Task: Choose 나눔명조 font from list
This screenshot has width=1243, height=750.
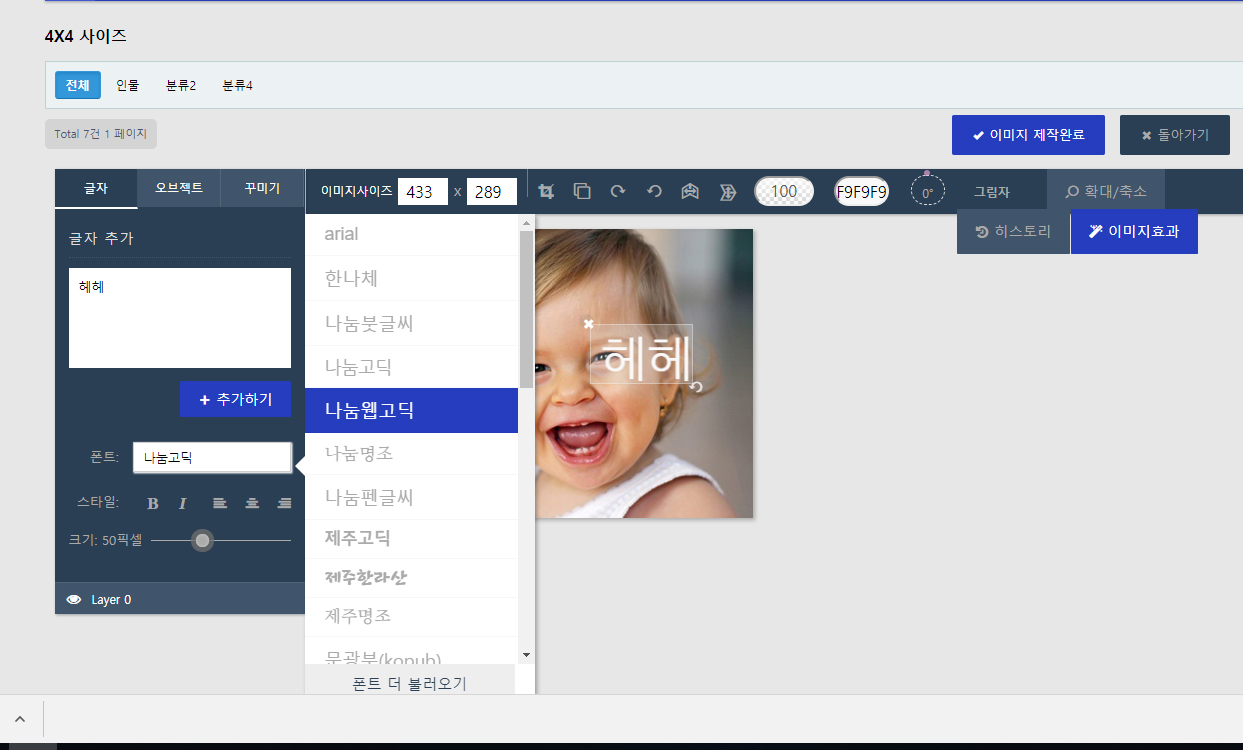Action: tap(411, 454)
